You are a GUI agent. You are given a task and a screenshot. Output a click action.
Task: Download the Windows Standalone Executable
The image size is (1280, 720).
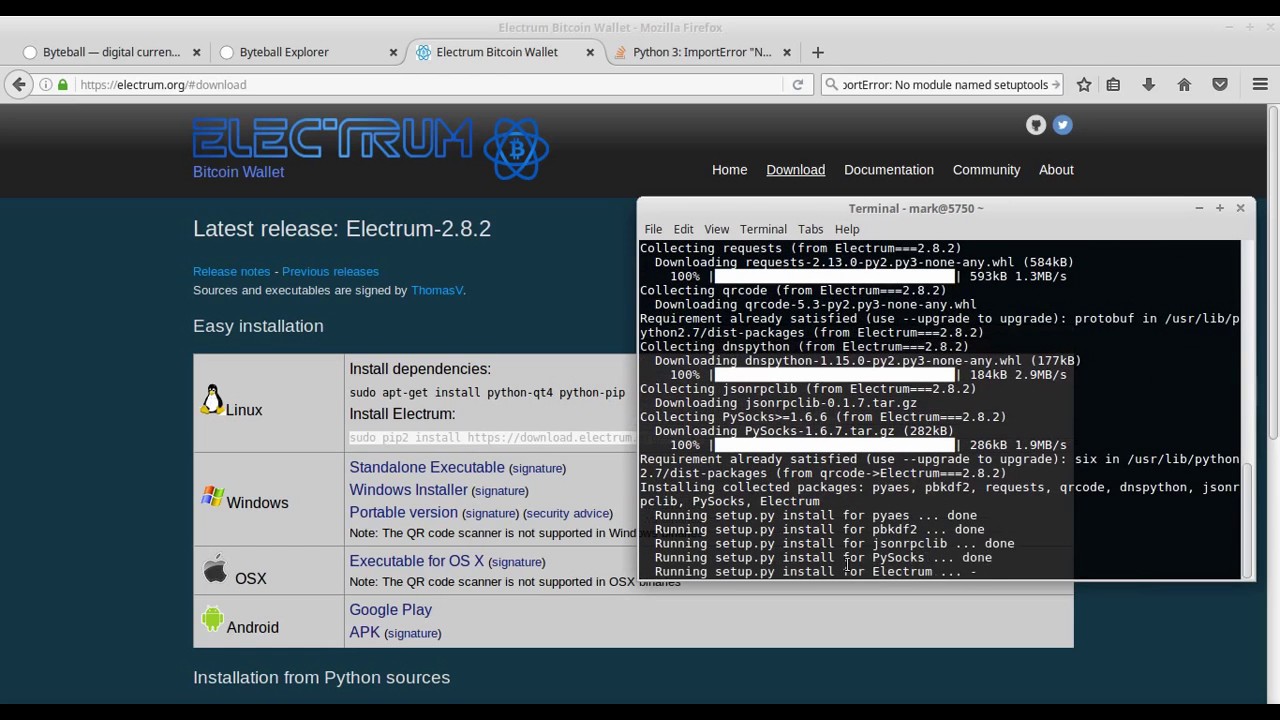point(427,467)
